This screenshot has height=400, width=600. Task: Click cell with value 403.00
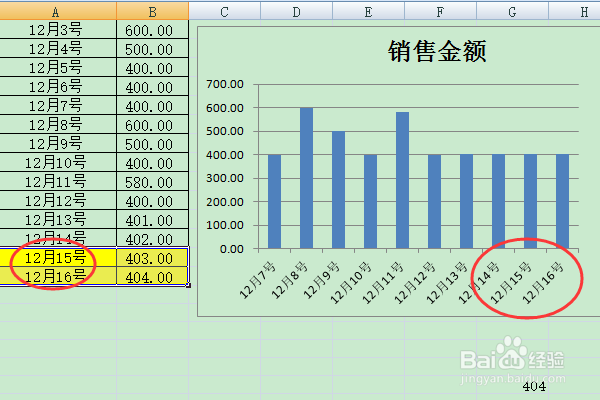click(152, 258)
